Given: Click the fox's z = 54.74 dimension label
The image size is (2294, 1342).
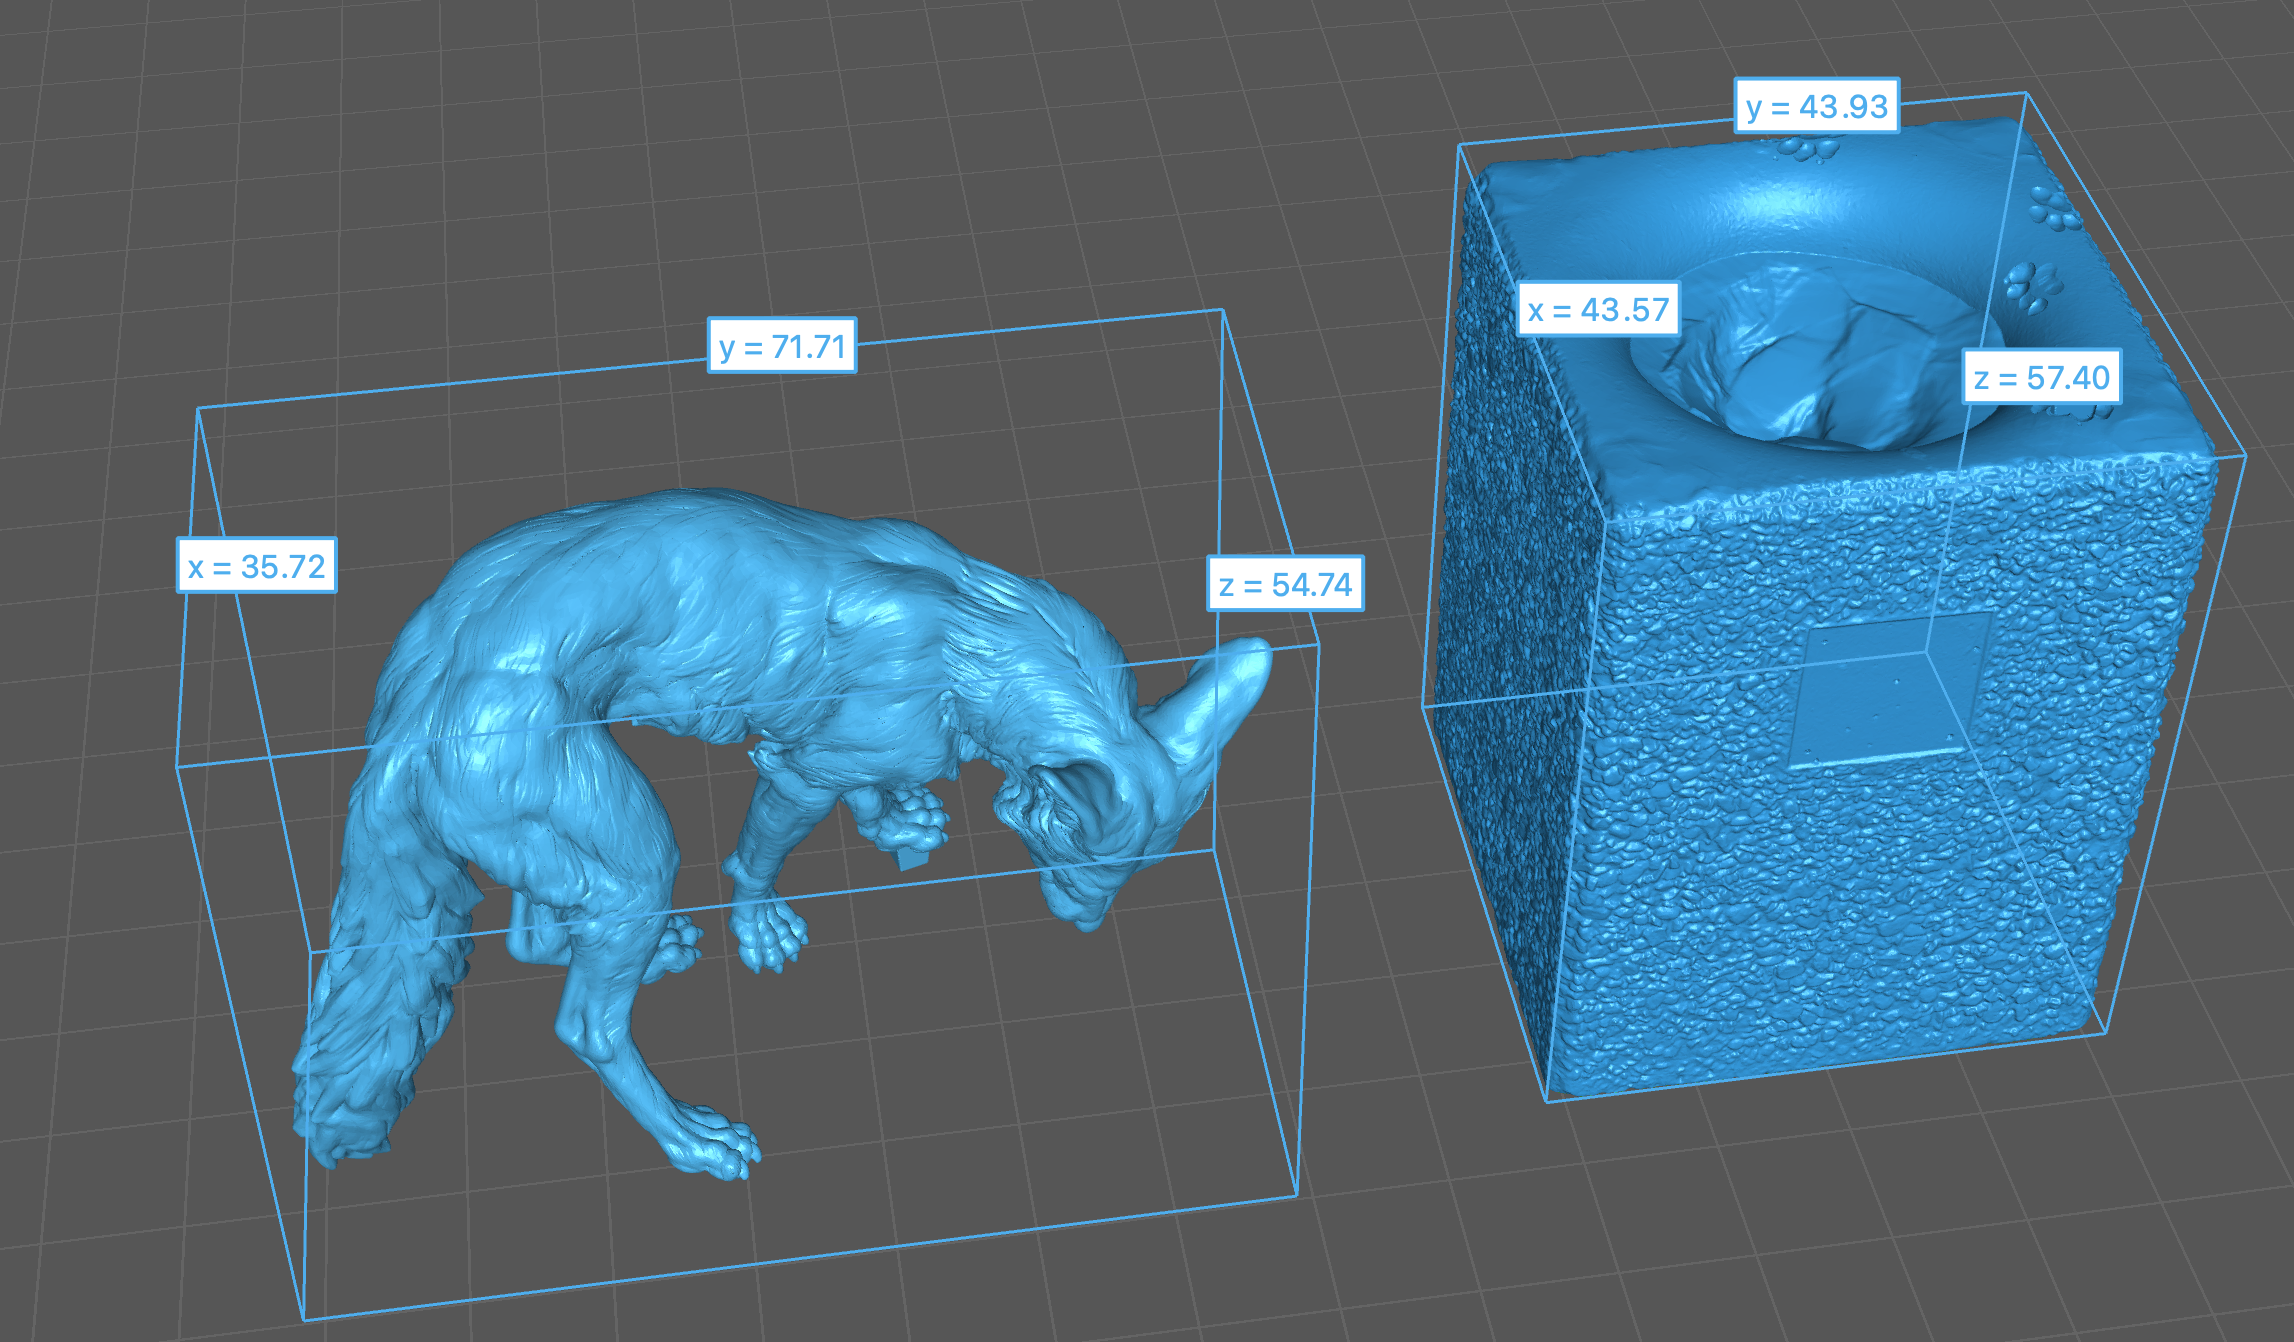Looking at the screenshot, I should (x=1285, y=584).
